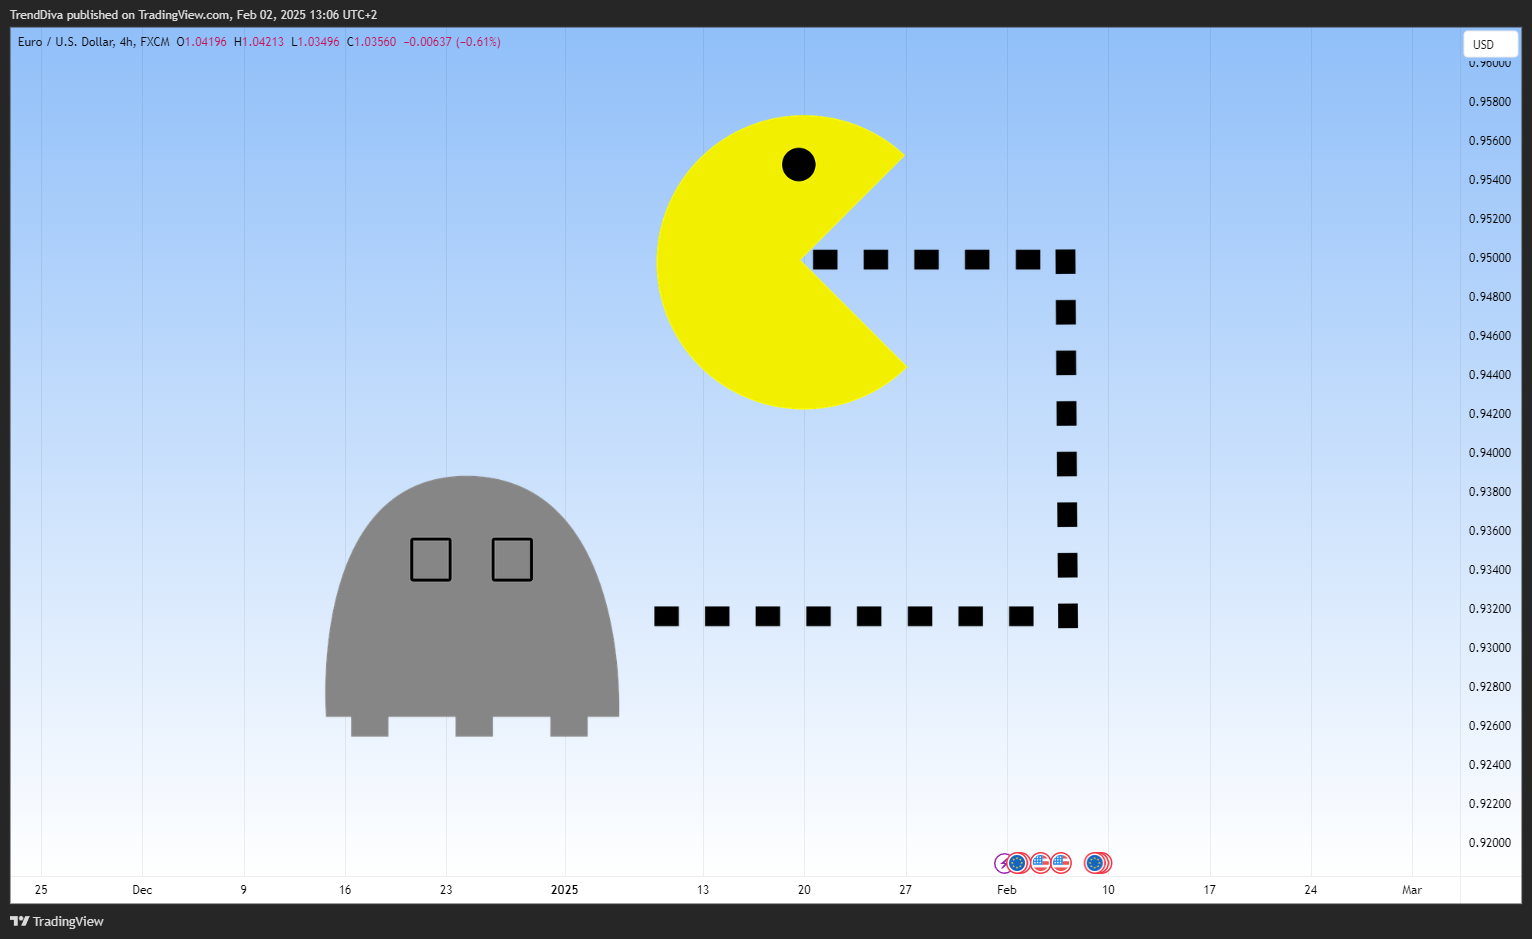Click the "25" date label on time axis

41,890
